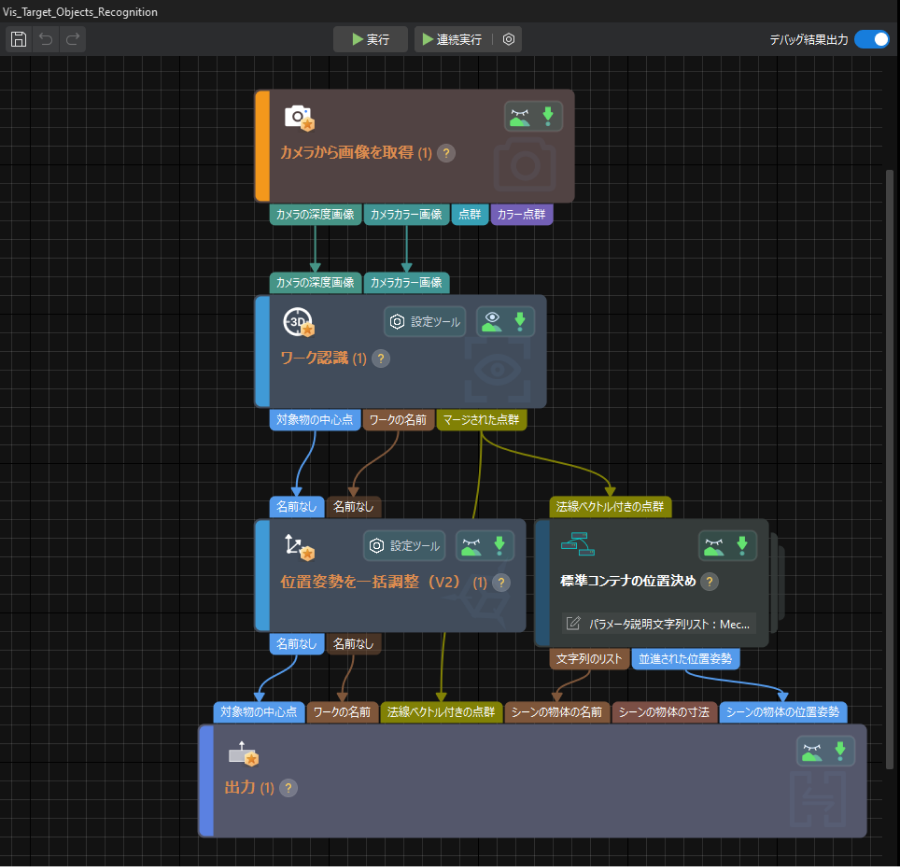
Task: Toggle デバッグ結果出力 switch off
Action: click(x=871, y=39)
